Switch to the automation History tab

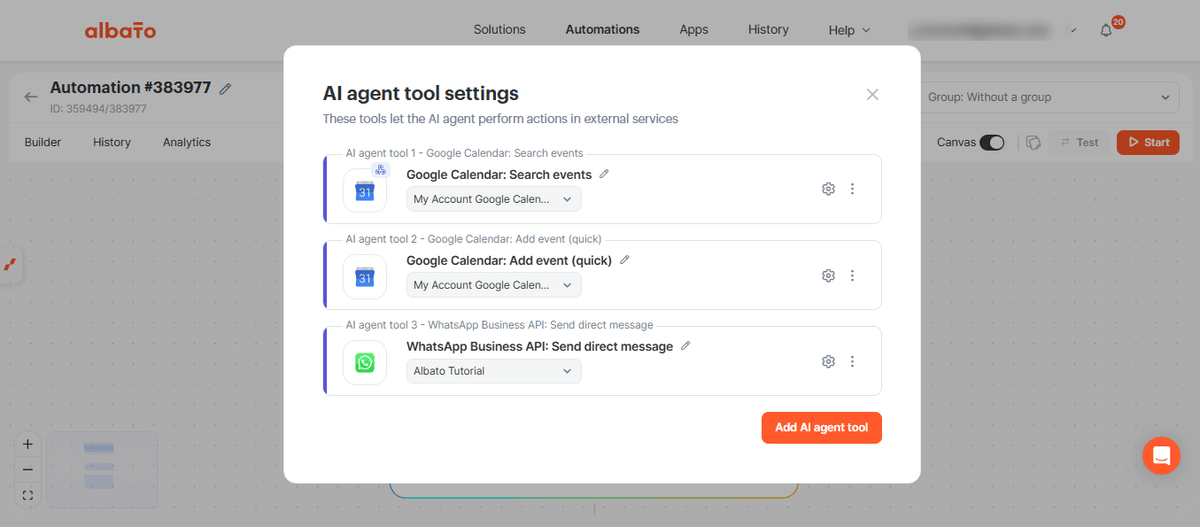(112, 142)
